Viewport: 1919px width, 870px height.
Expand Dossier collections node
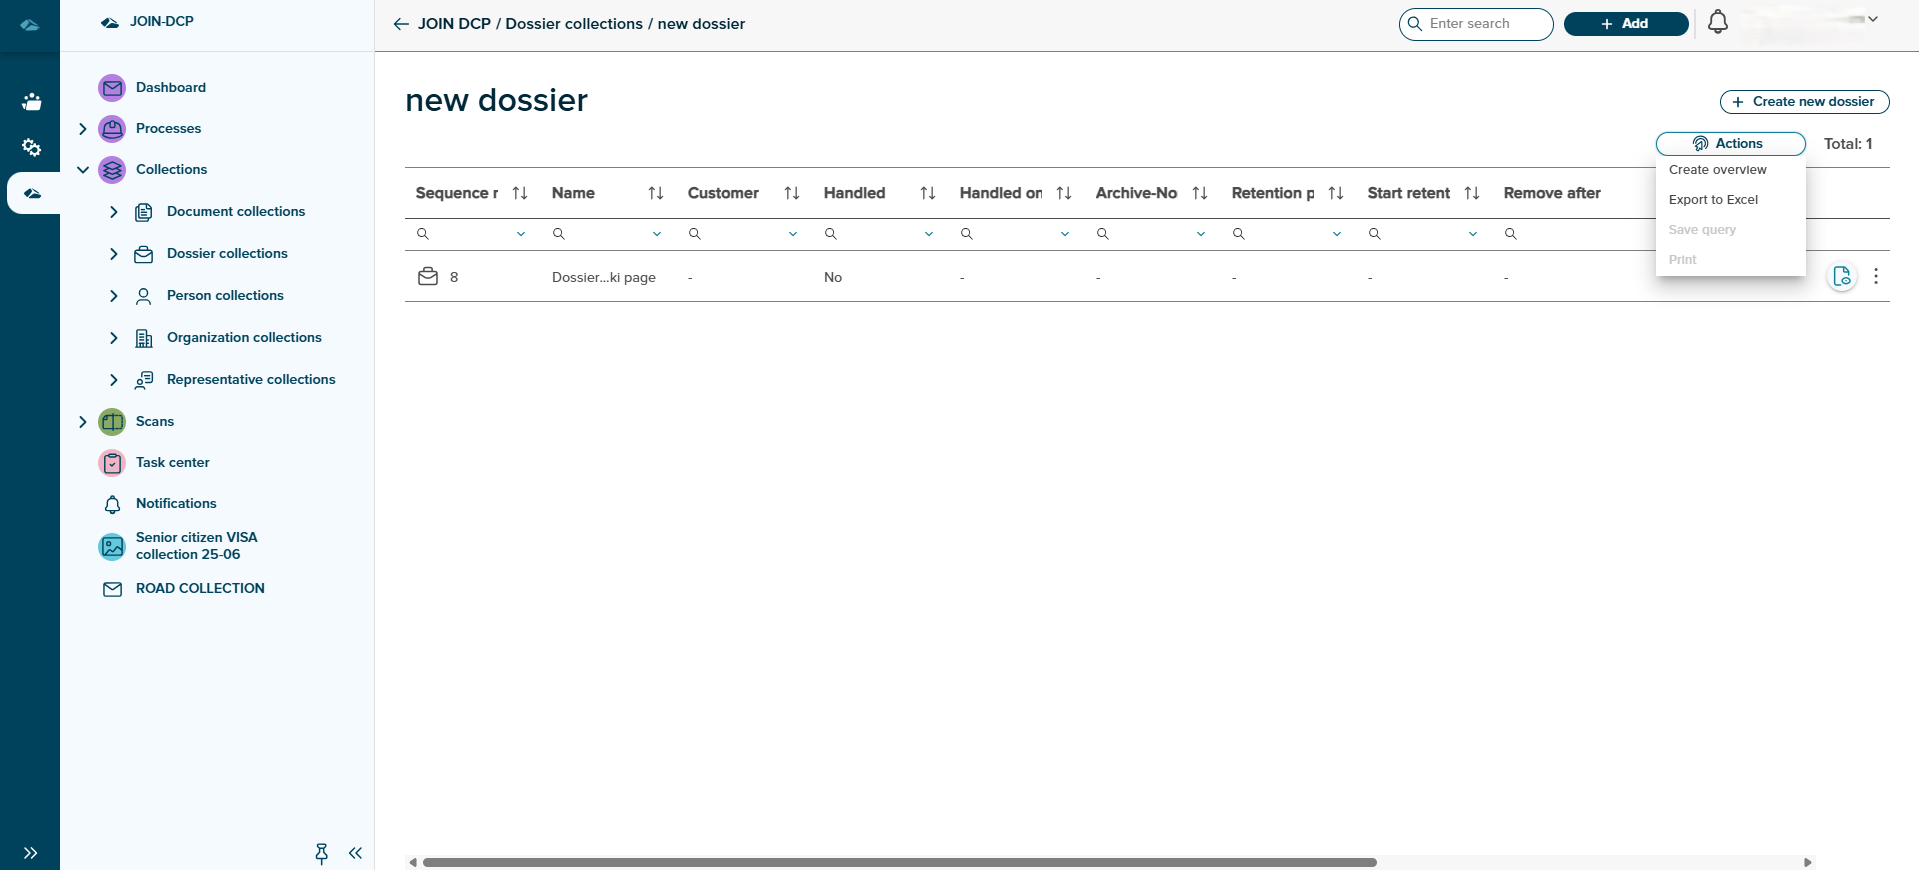pos(113,254)
